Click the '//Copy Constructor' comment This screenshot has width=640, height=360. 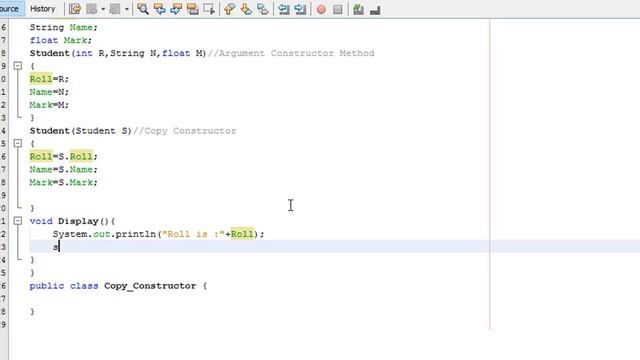[184, 131]
